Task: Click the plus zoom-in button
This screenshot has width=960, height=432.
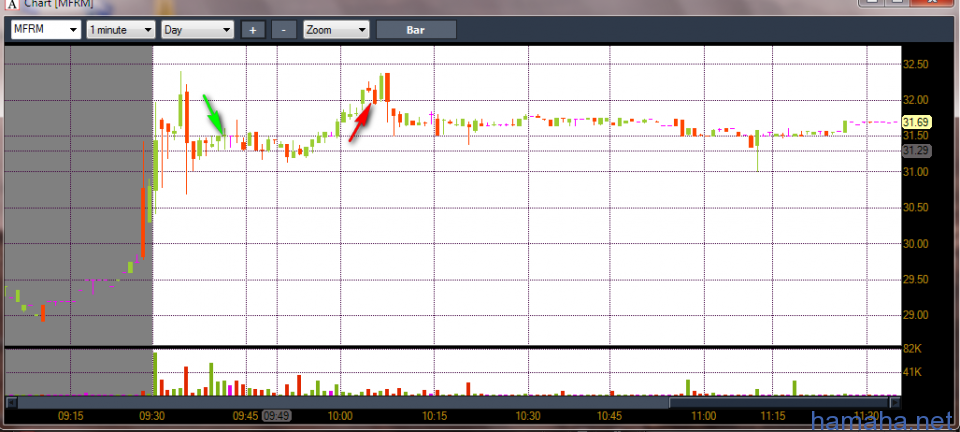Action: tap(253, 29)
